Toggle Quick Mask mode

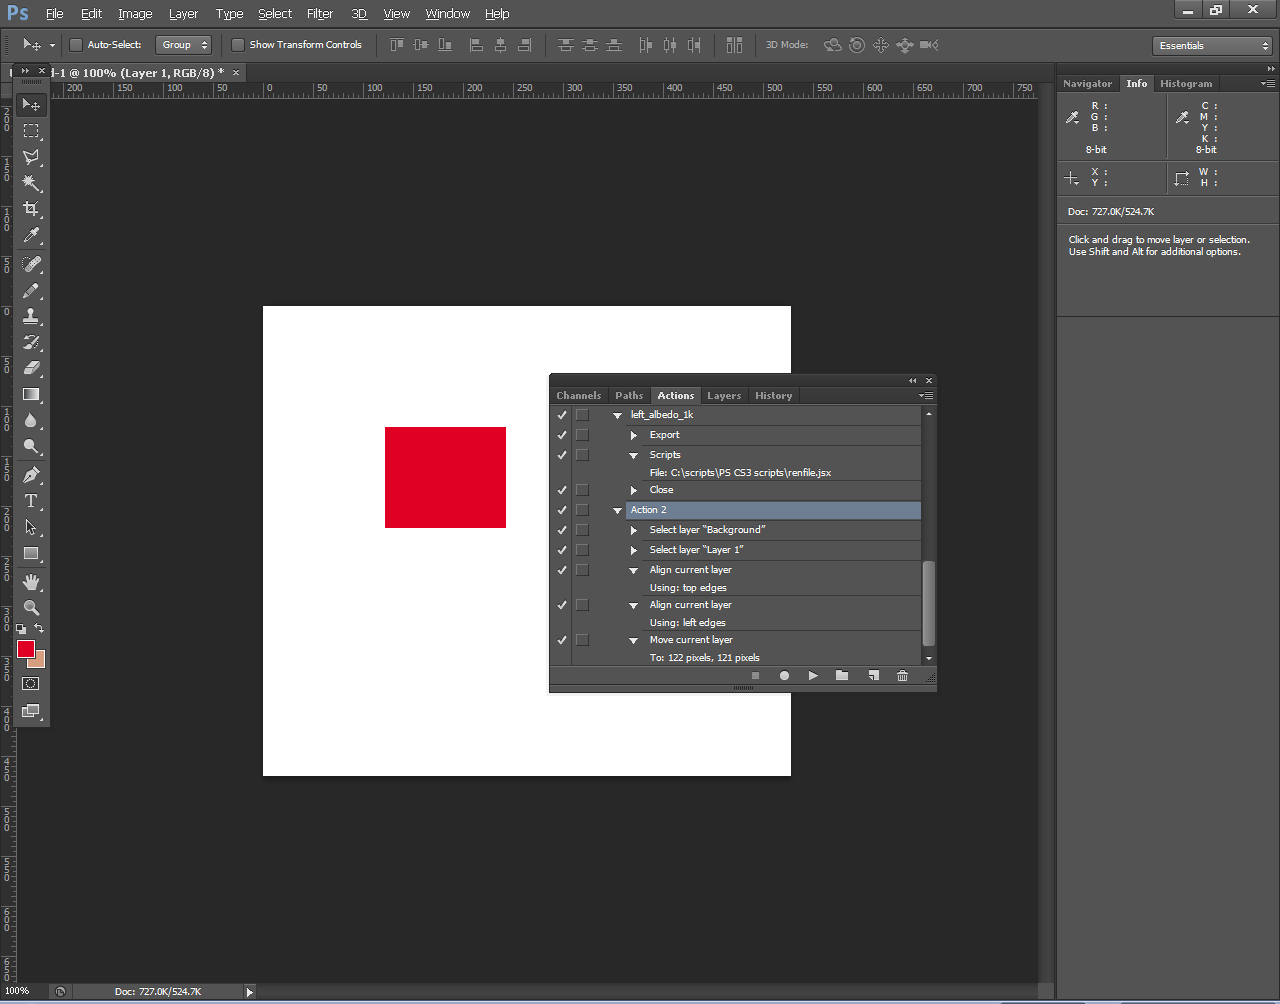coord(31,684)
